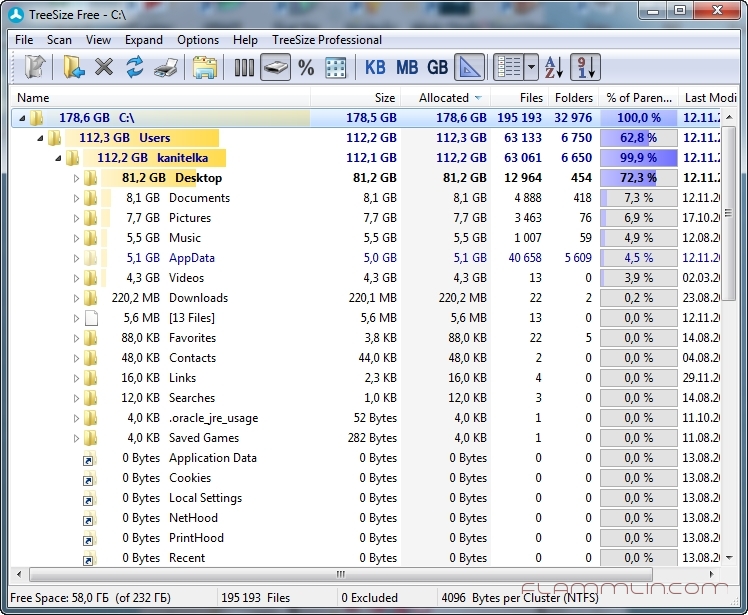The image size is (748, 615).
Task: Click the Stop scan X icon
Action: [x=104, y=67]
